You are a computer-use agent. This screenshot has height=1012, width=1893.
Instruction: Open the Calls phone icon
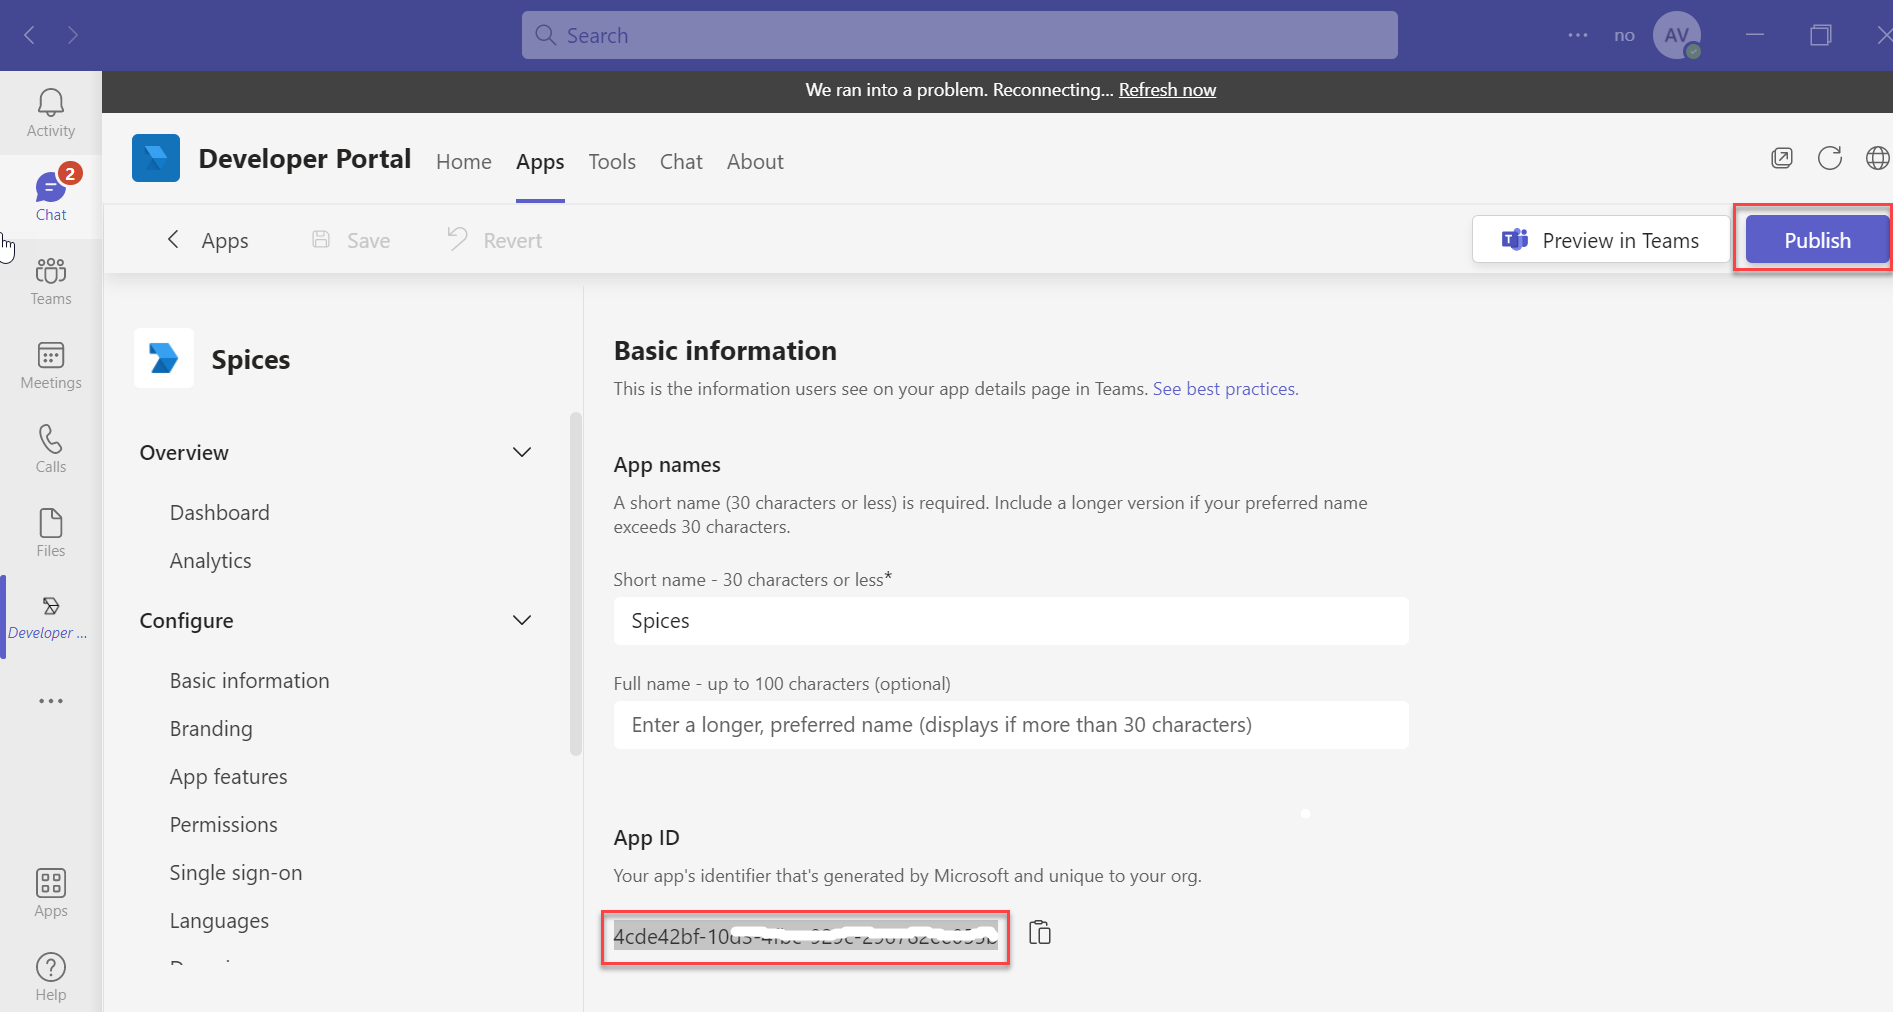click(50, 449)
